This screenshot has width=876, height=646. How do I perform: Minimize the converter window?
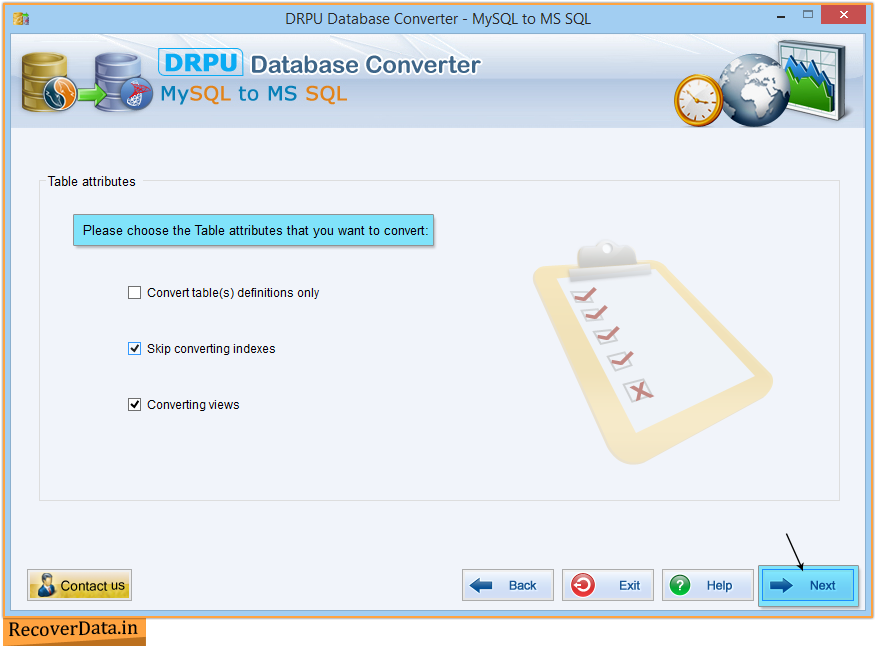[781, 16]
